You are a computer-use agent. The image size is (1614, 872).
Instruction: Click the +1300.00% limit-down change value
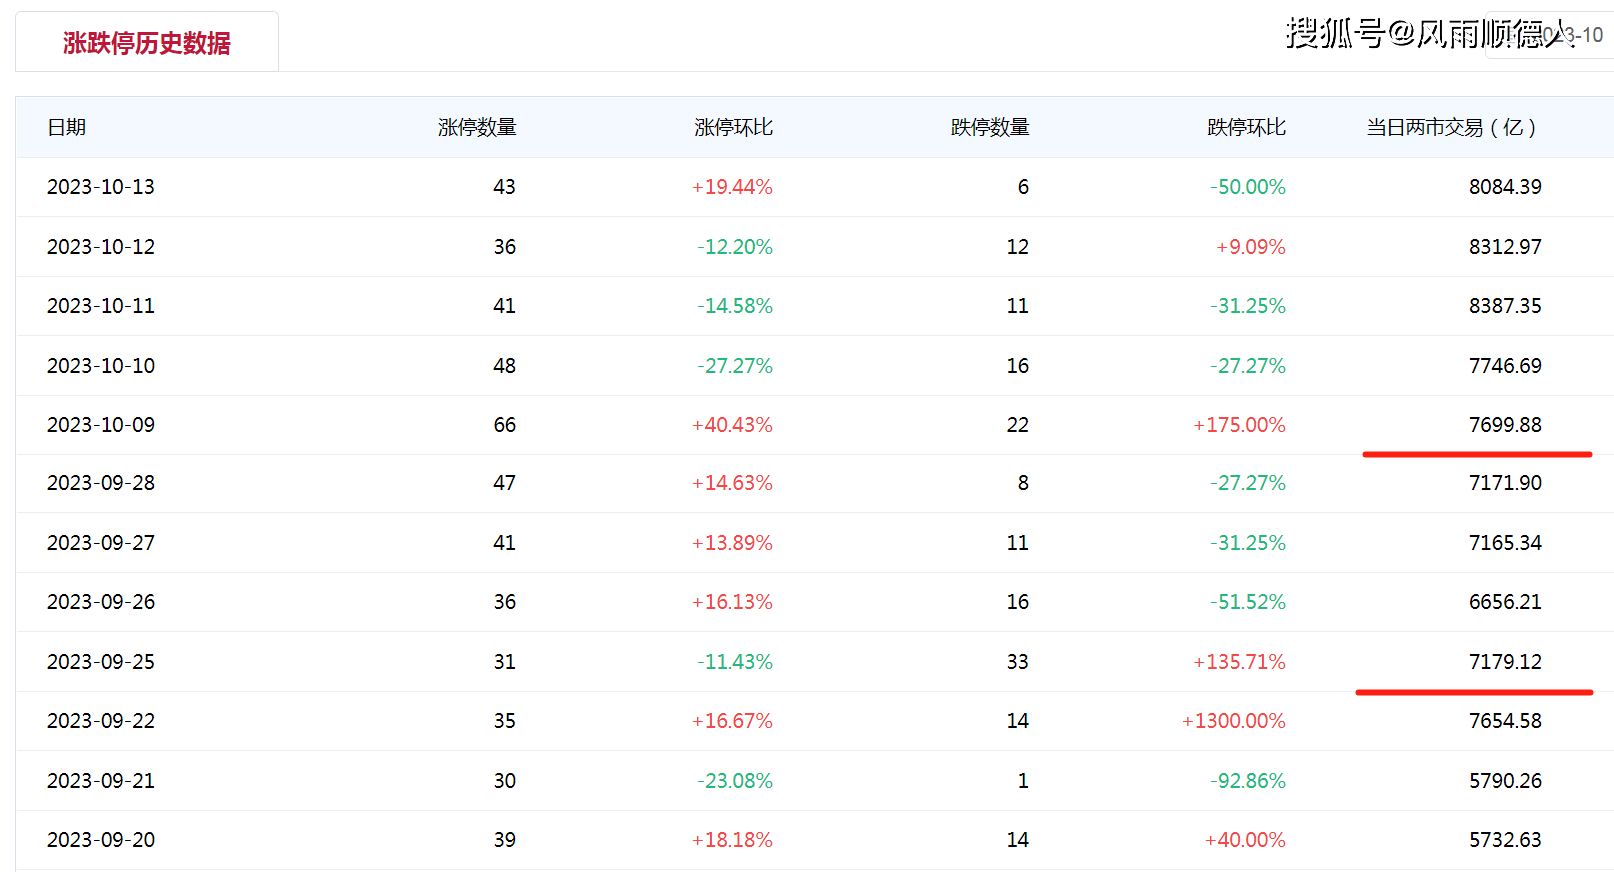1233,721
